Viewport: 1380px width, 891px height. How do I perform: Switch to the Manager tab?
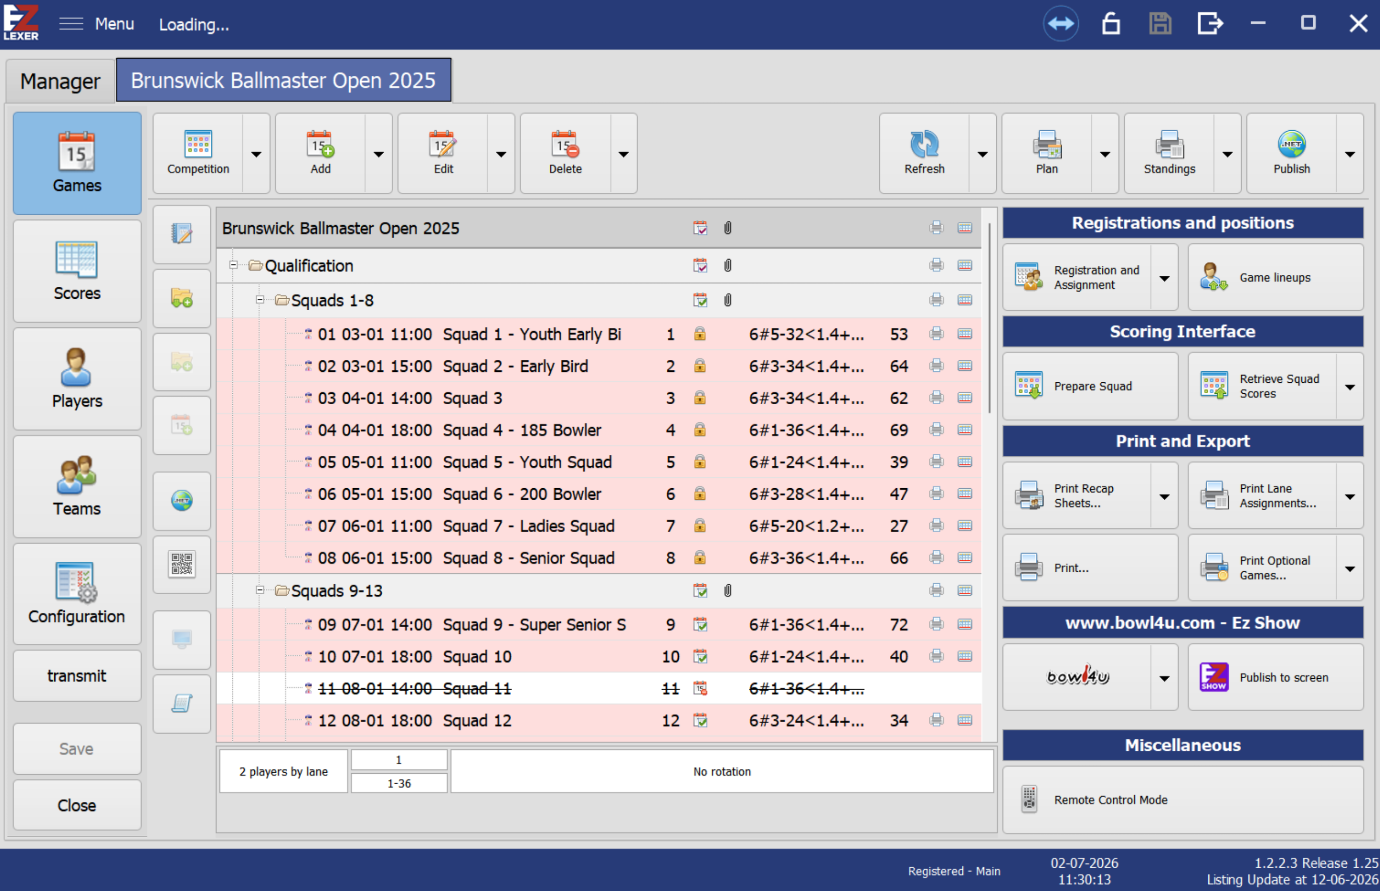pyautogui.click(x=60, y=81)
